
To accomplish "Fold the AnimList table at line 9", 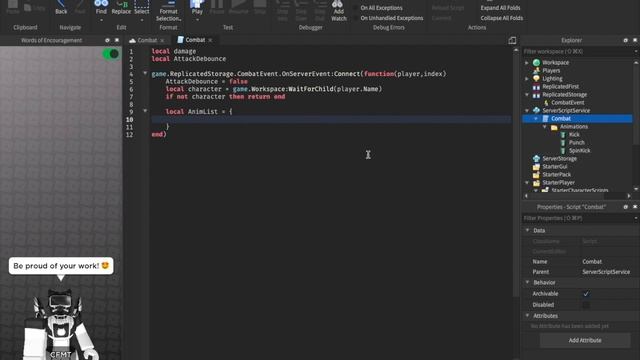I will pos(145,111).
